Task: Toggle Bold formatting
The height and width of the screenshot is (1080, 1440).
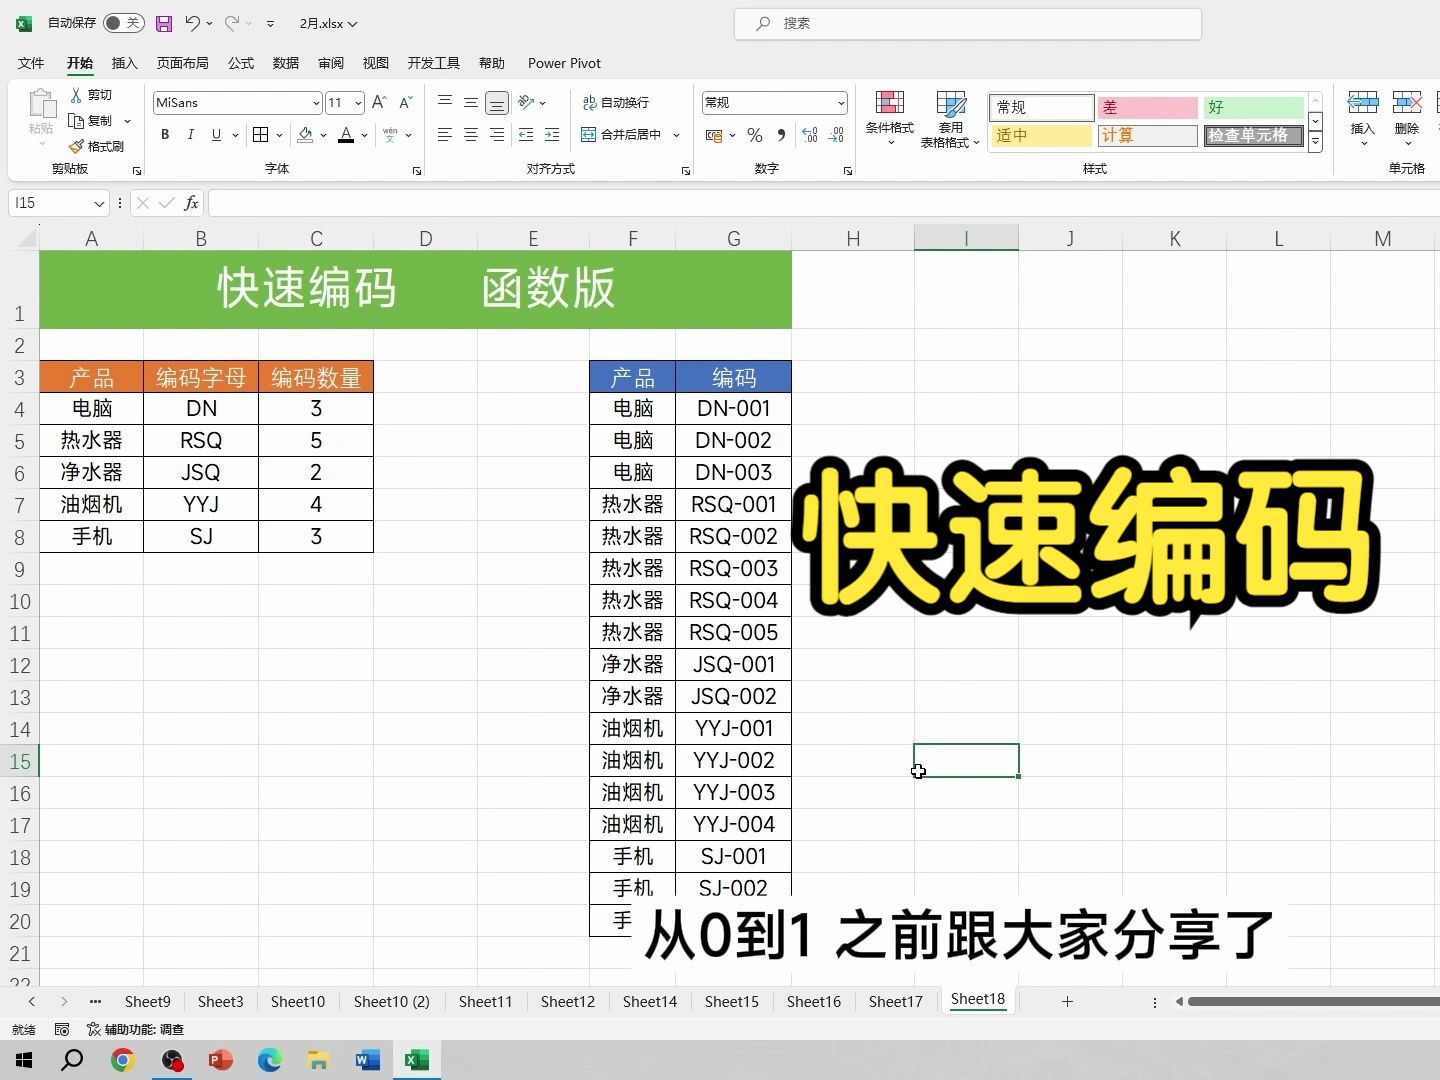Action: pyautogui.click(x=165, y=135)
